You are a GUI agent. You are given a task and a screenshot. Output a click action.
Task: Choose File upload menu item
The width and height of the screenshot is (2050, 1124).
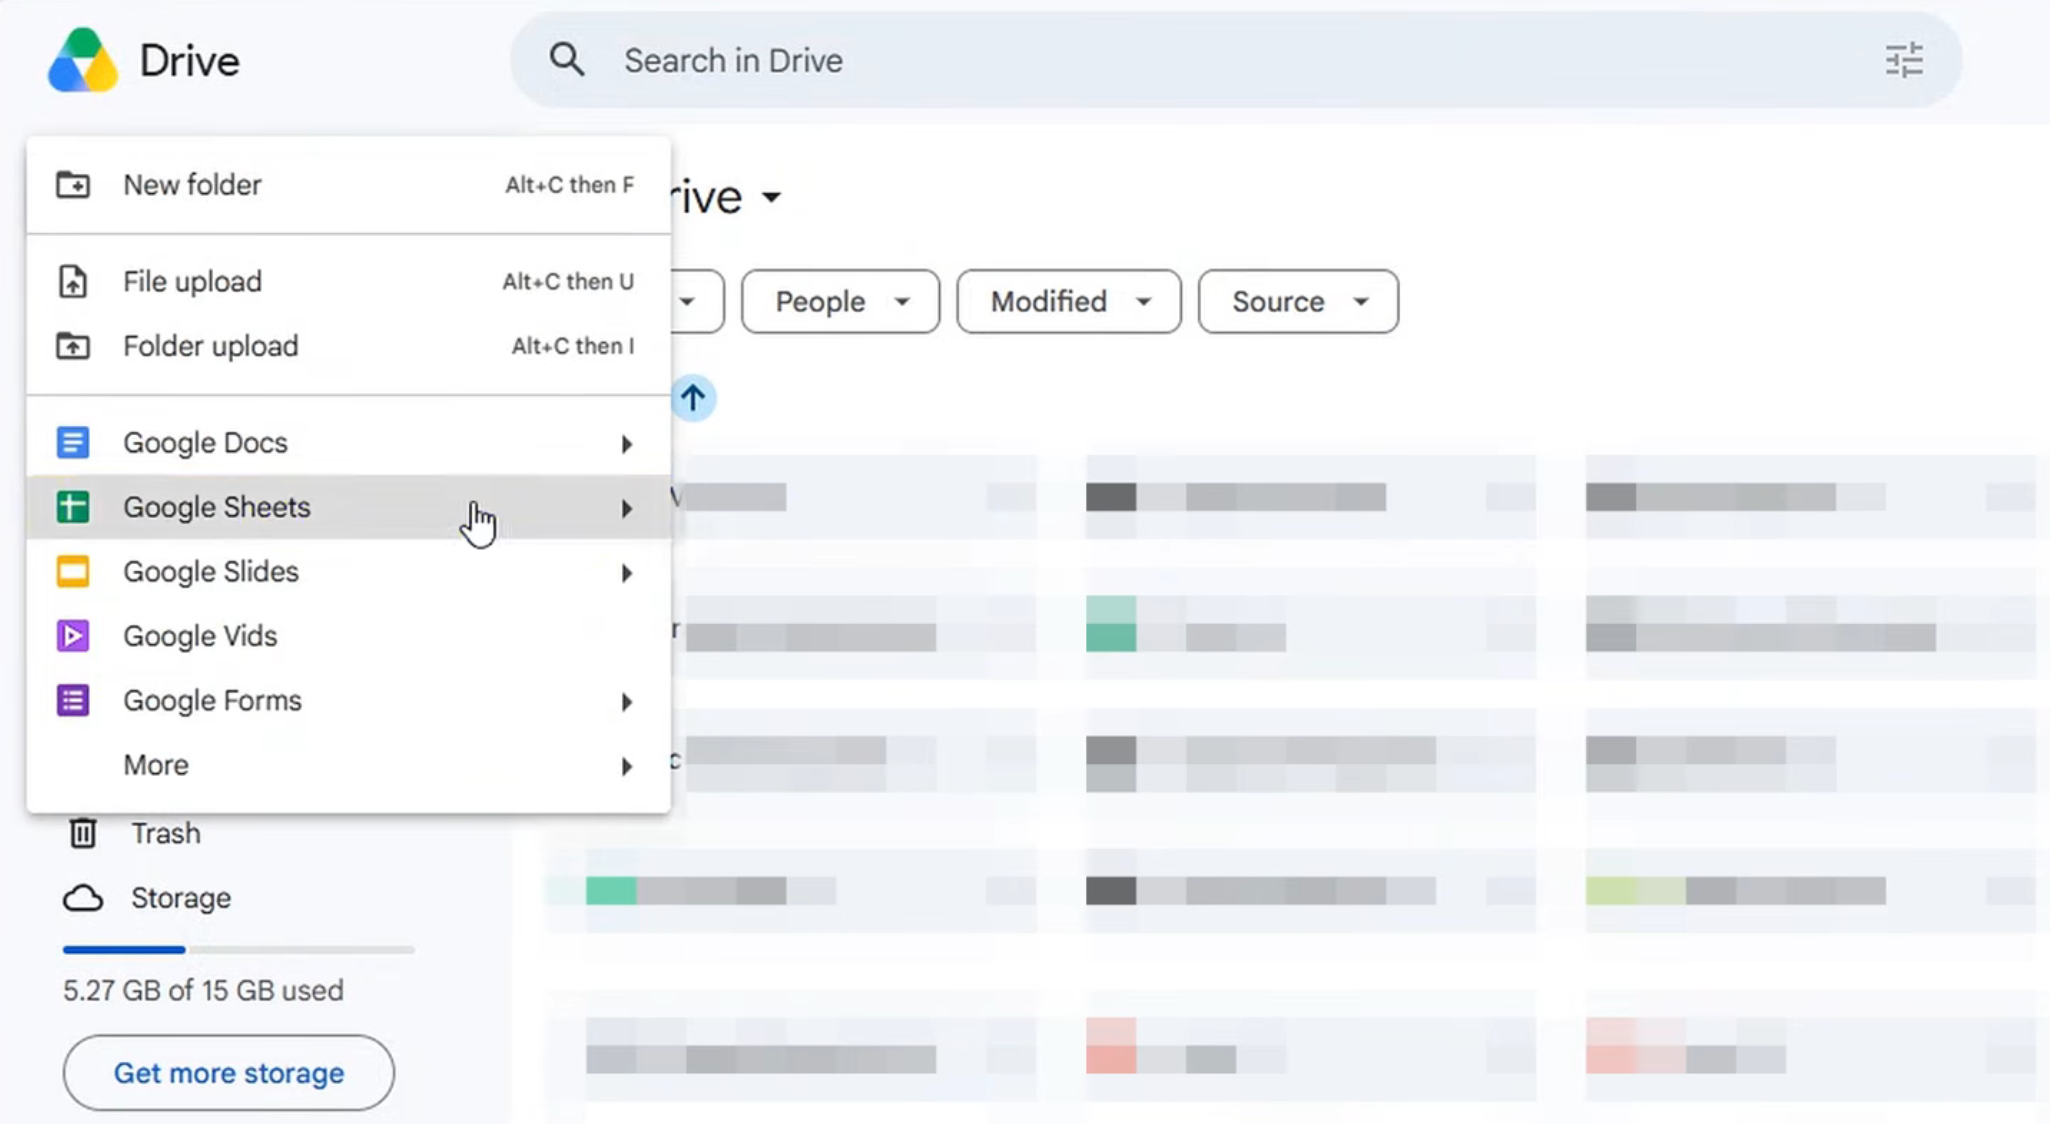tap(348, 282)
